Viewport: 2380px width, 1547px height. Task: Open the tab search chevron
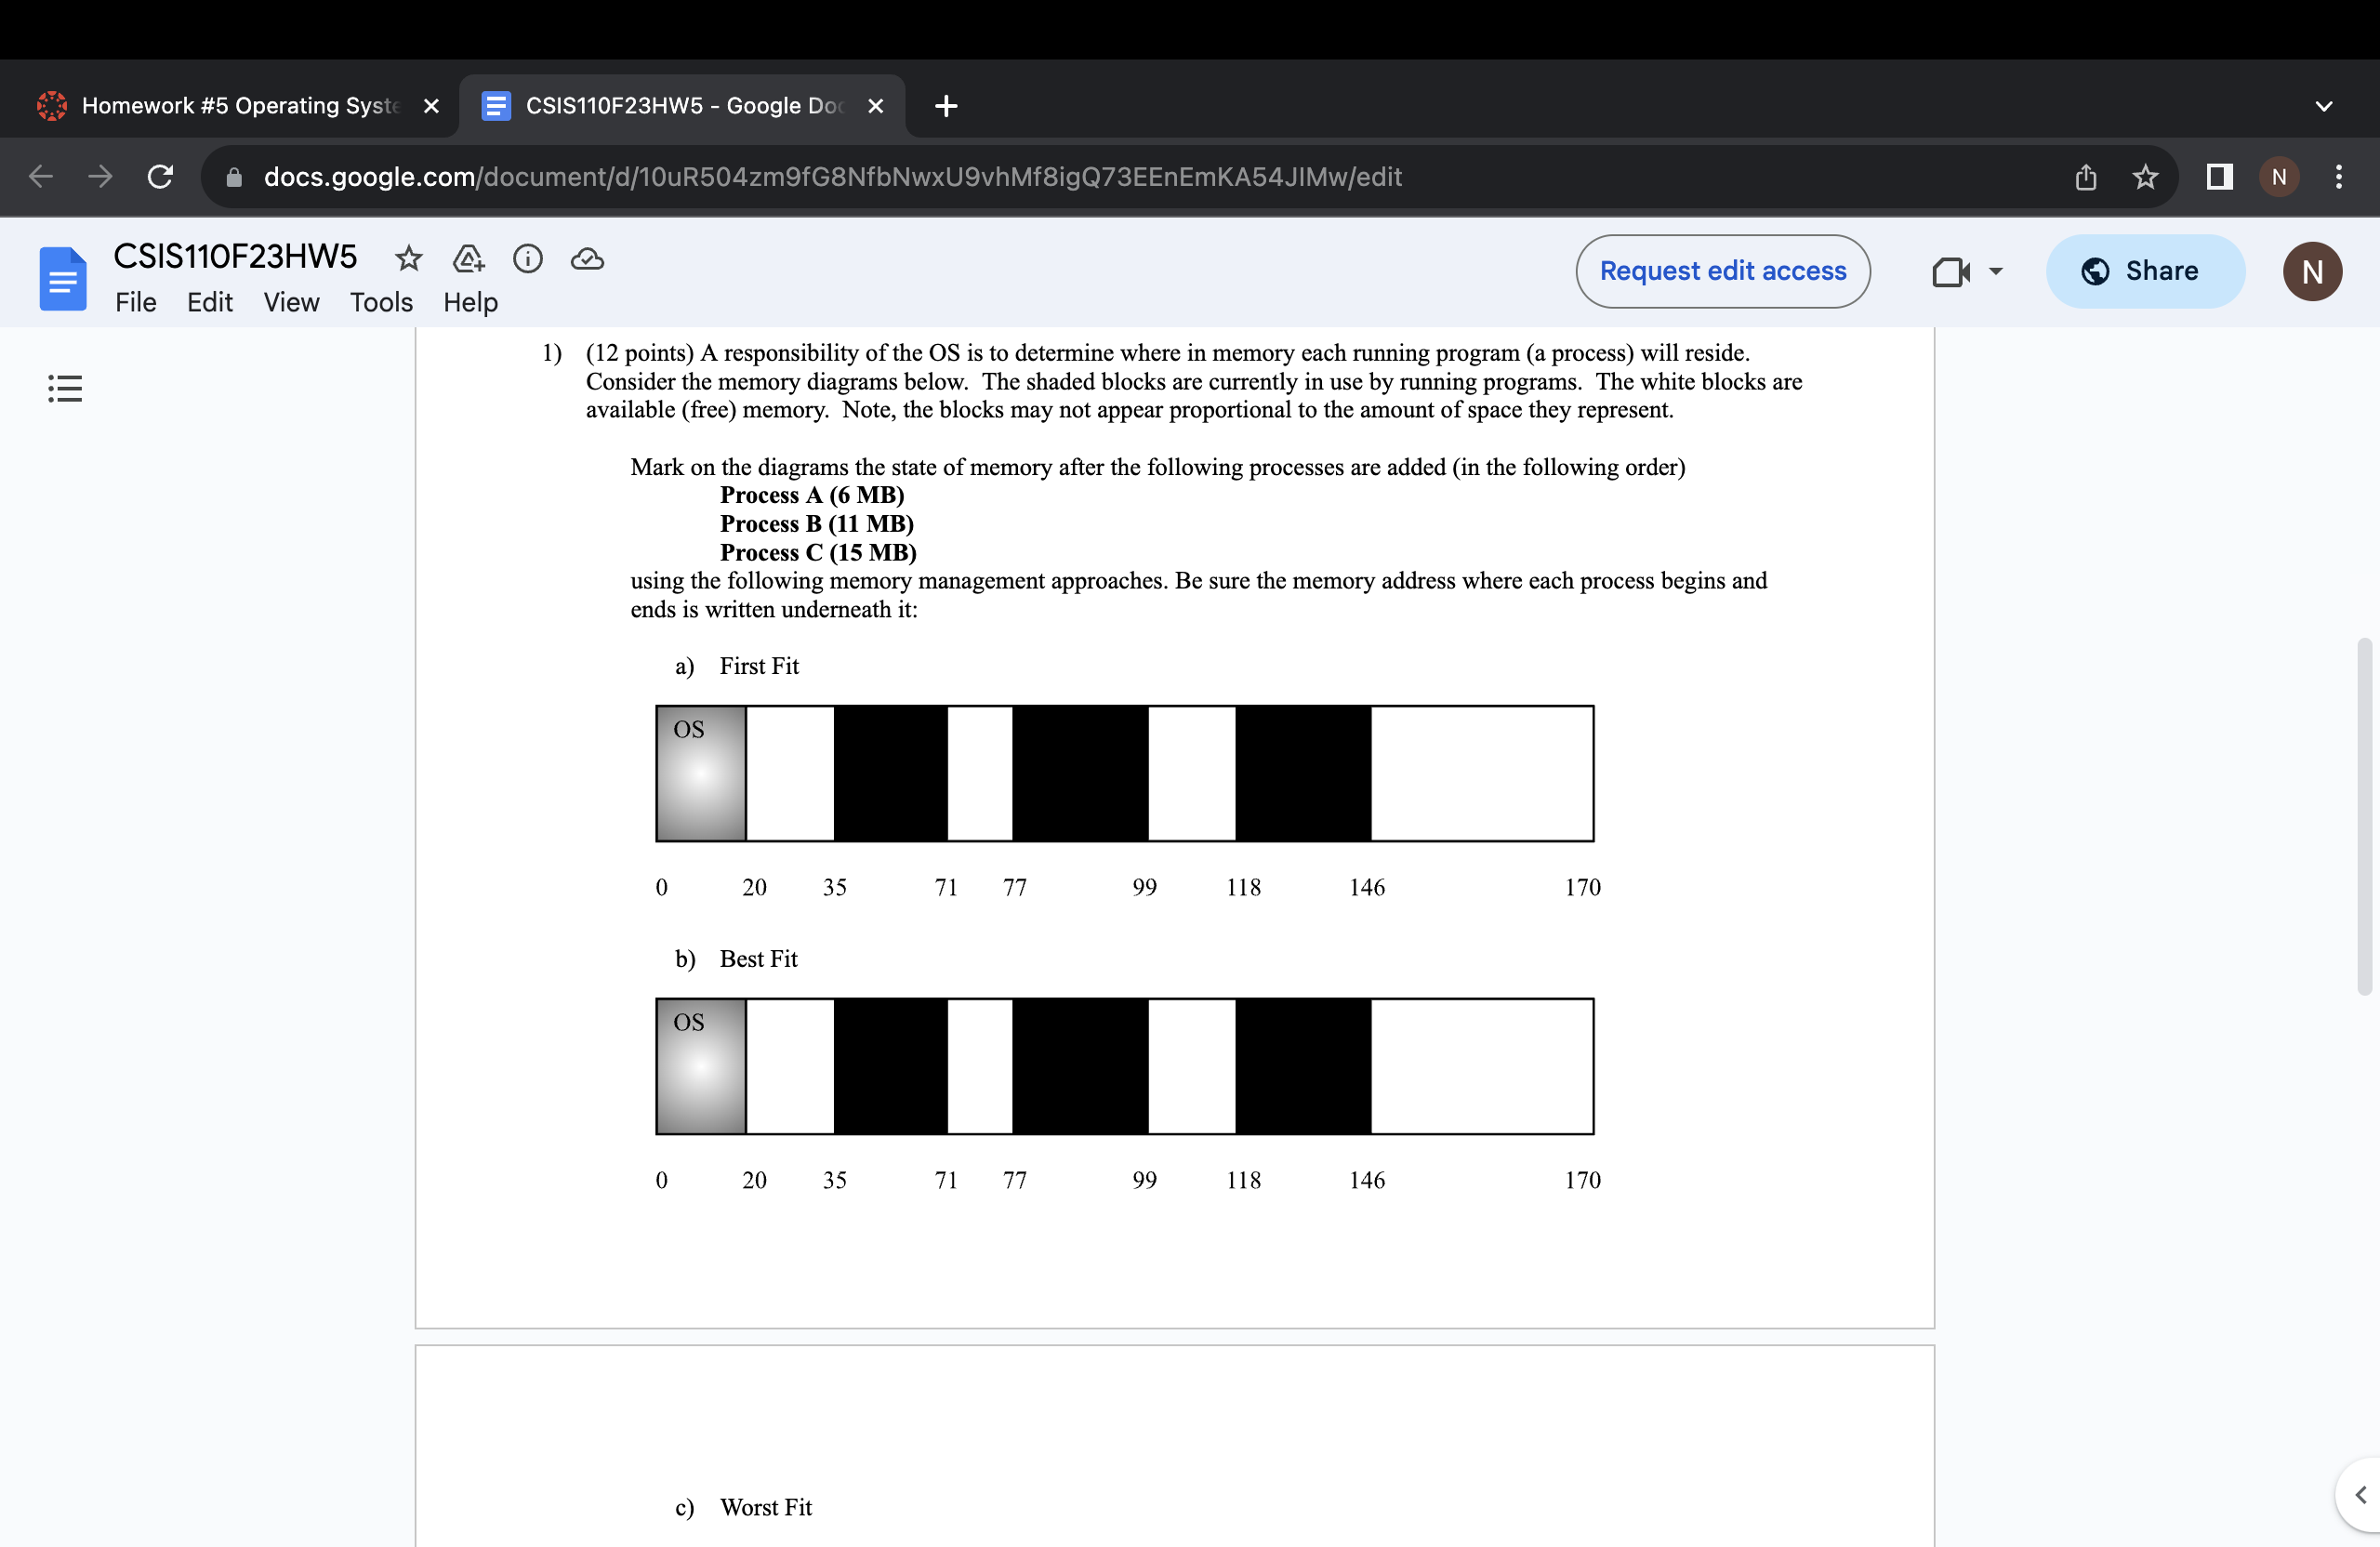coord(2323,106)
